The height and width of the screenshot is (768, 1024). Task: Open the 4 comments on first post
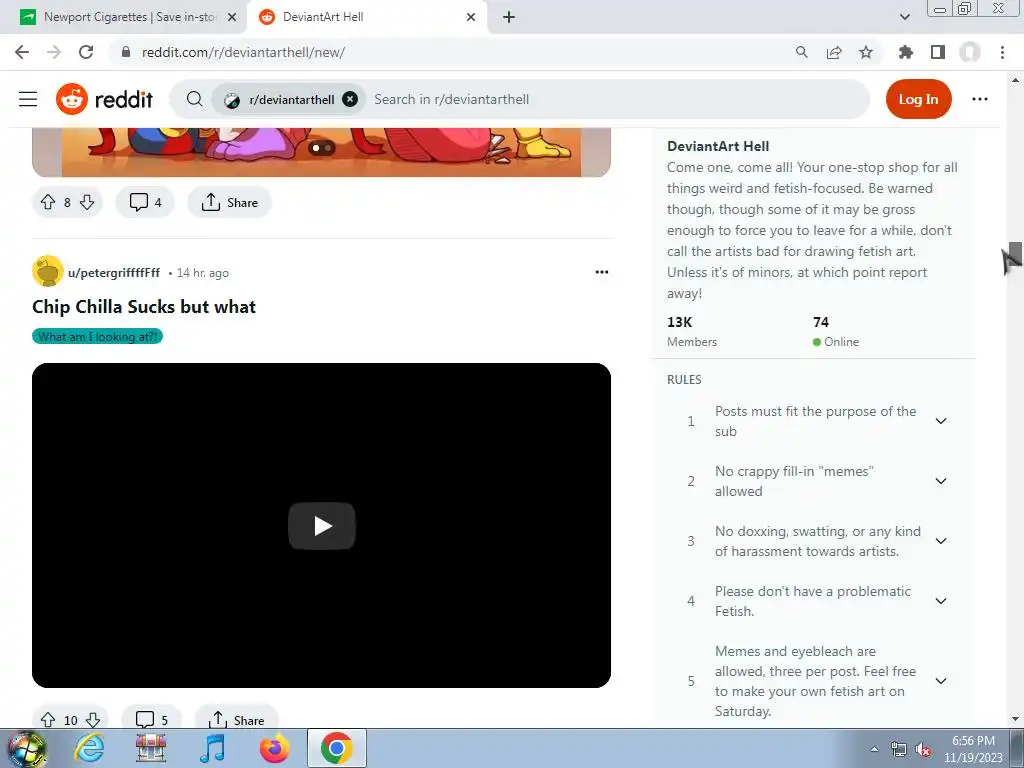[145, 202]
